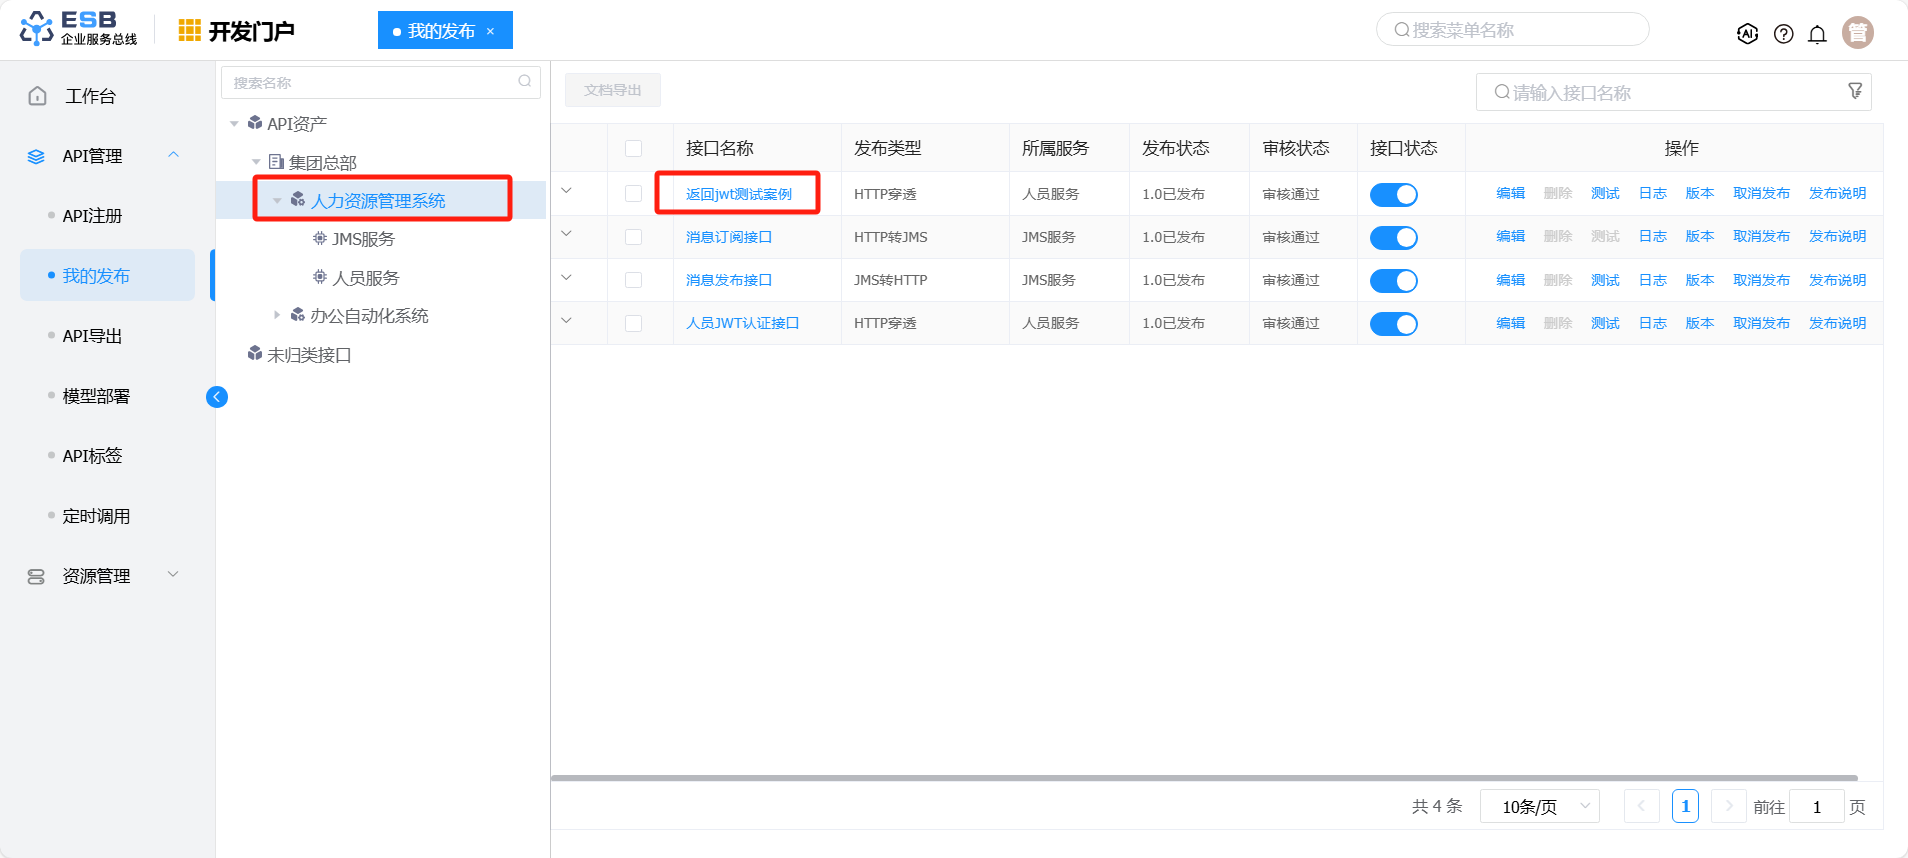Collapse sidebar with blue arrow button
Screen dimensions: 1908x858
tap(217, 397)
